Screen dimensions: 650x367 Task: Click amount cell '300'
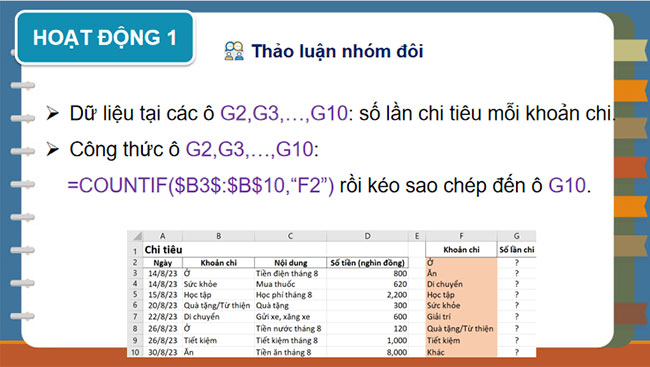tap(367, 306)
